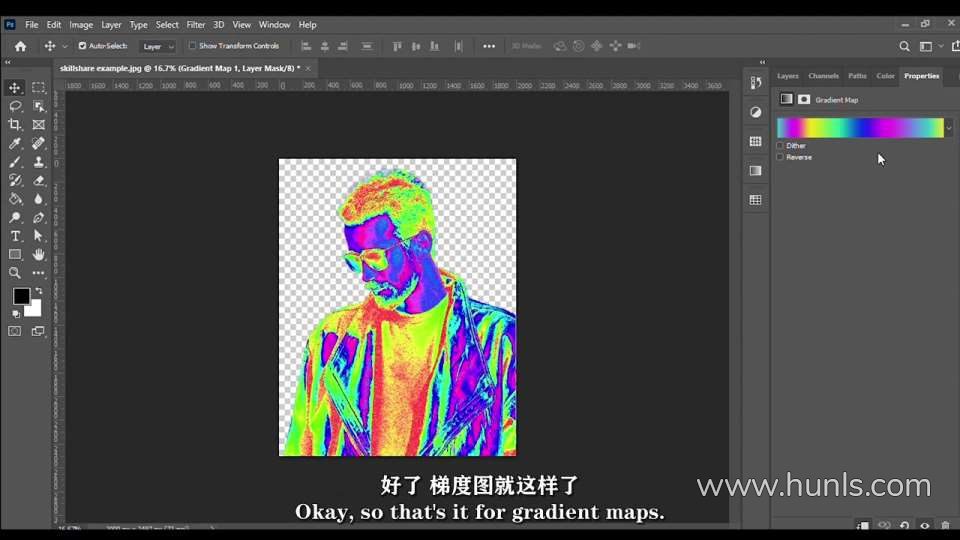Select the Move tool
Image resolution: width=960 pixels, height=540 pixels.
15,88
